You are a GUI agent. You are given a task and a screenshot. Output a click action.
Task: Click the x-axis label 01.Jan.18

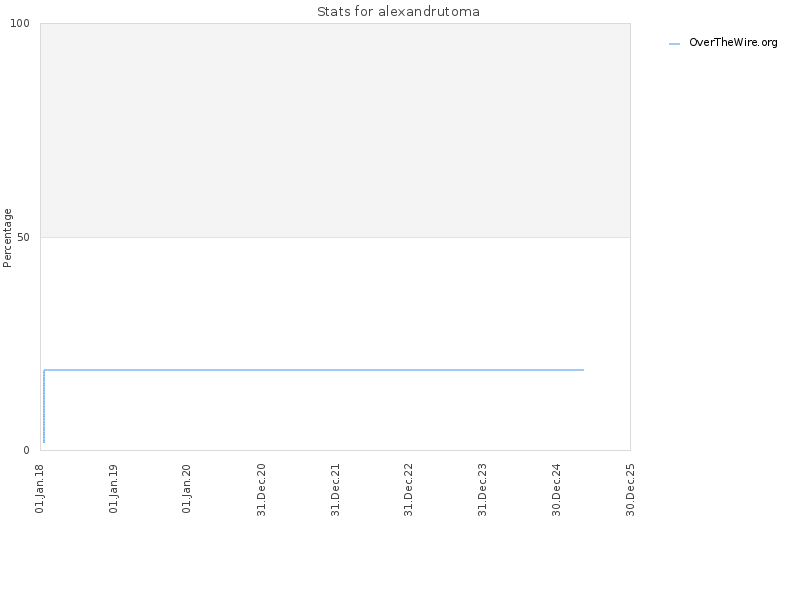click(x=40, y=489)
